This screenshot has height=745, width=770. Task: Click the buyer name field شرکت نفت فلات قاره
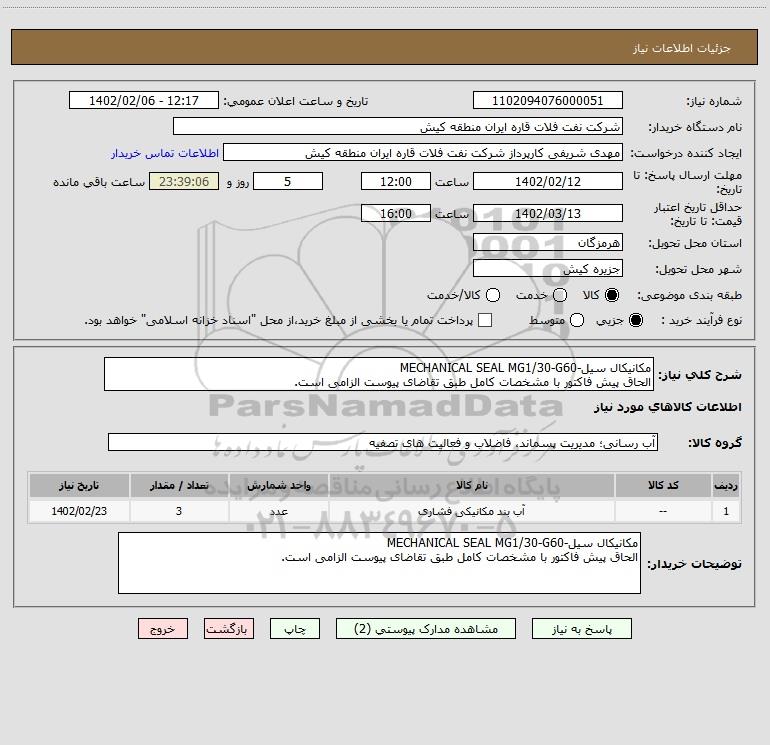[398, 126]
